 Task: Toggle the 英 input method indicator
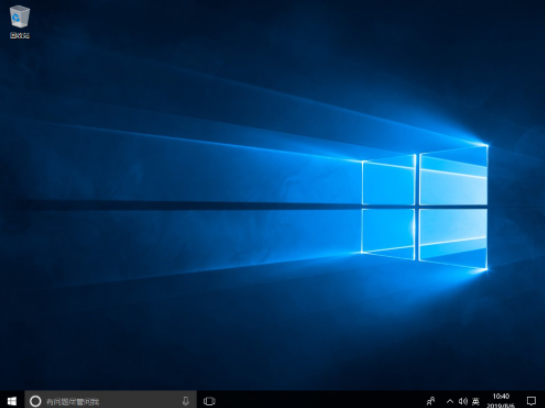475,401
